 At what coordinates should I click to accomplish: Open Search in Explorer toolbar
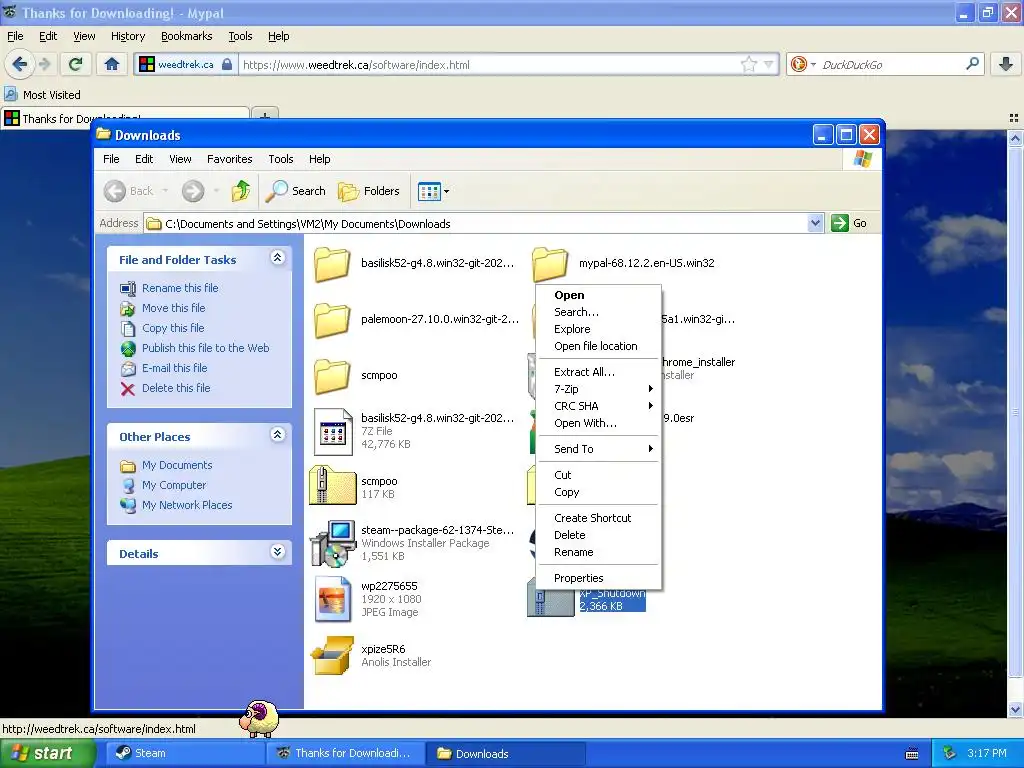[296, 191]
